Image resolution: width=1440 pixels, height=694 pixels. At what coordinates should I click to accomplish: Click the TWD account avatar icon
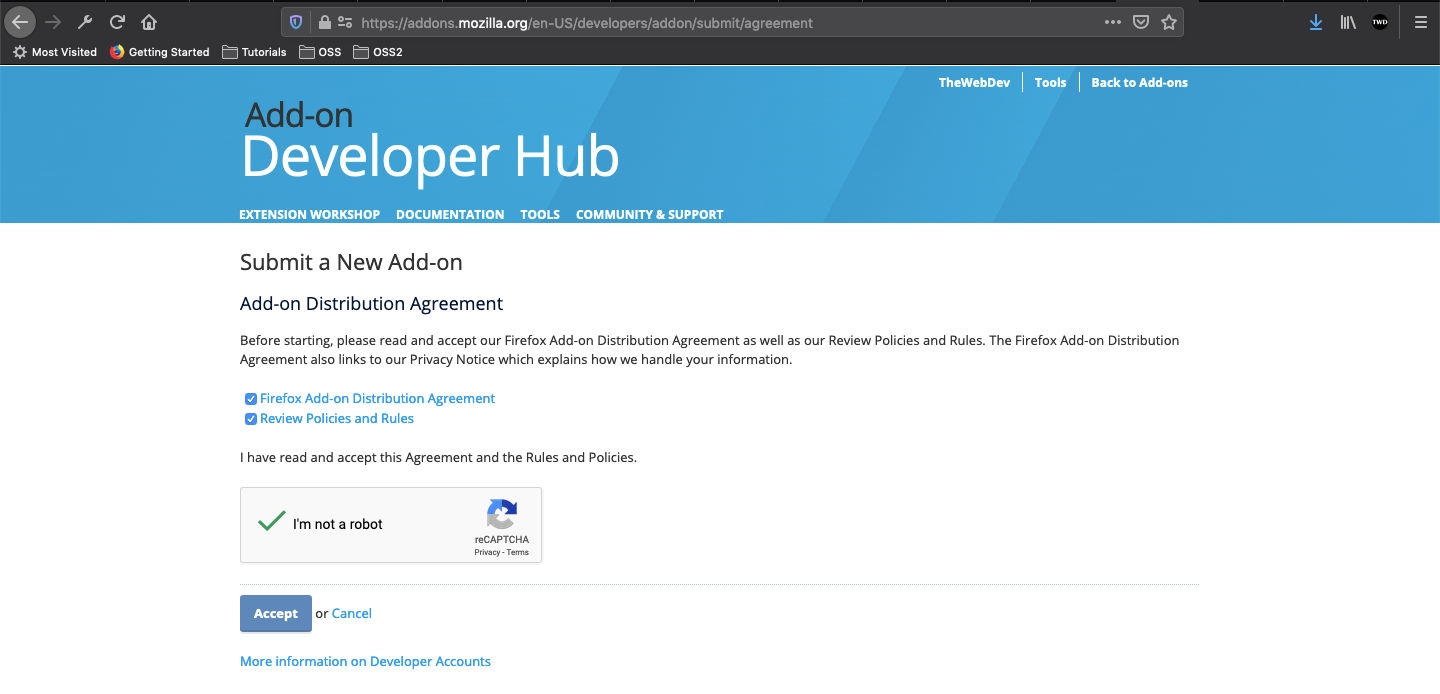(x=1380, y=22)
